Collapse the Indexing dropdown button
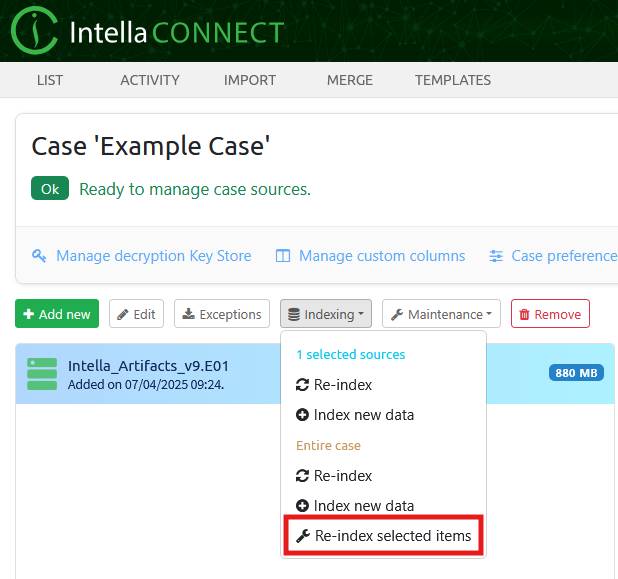 coord(326,314)
